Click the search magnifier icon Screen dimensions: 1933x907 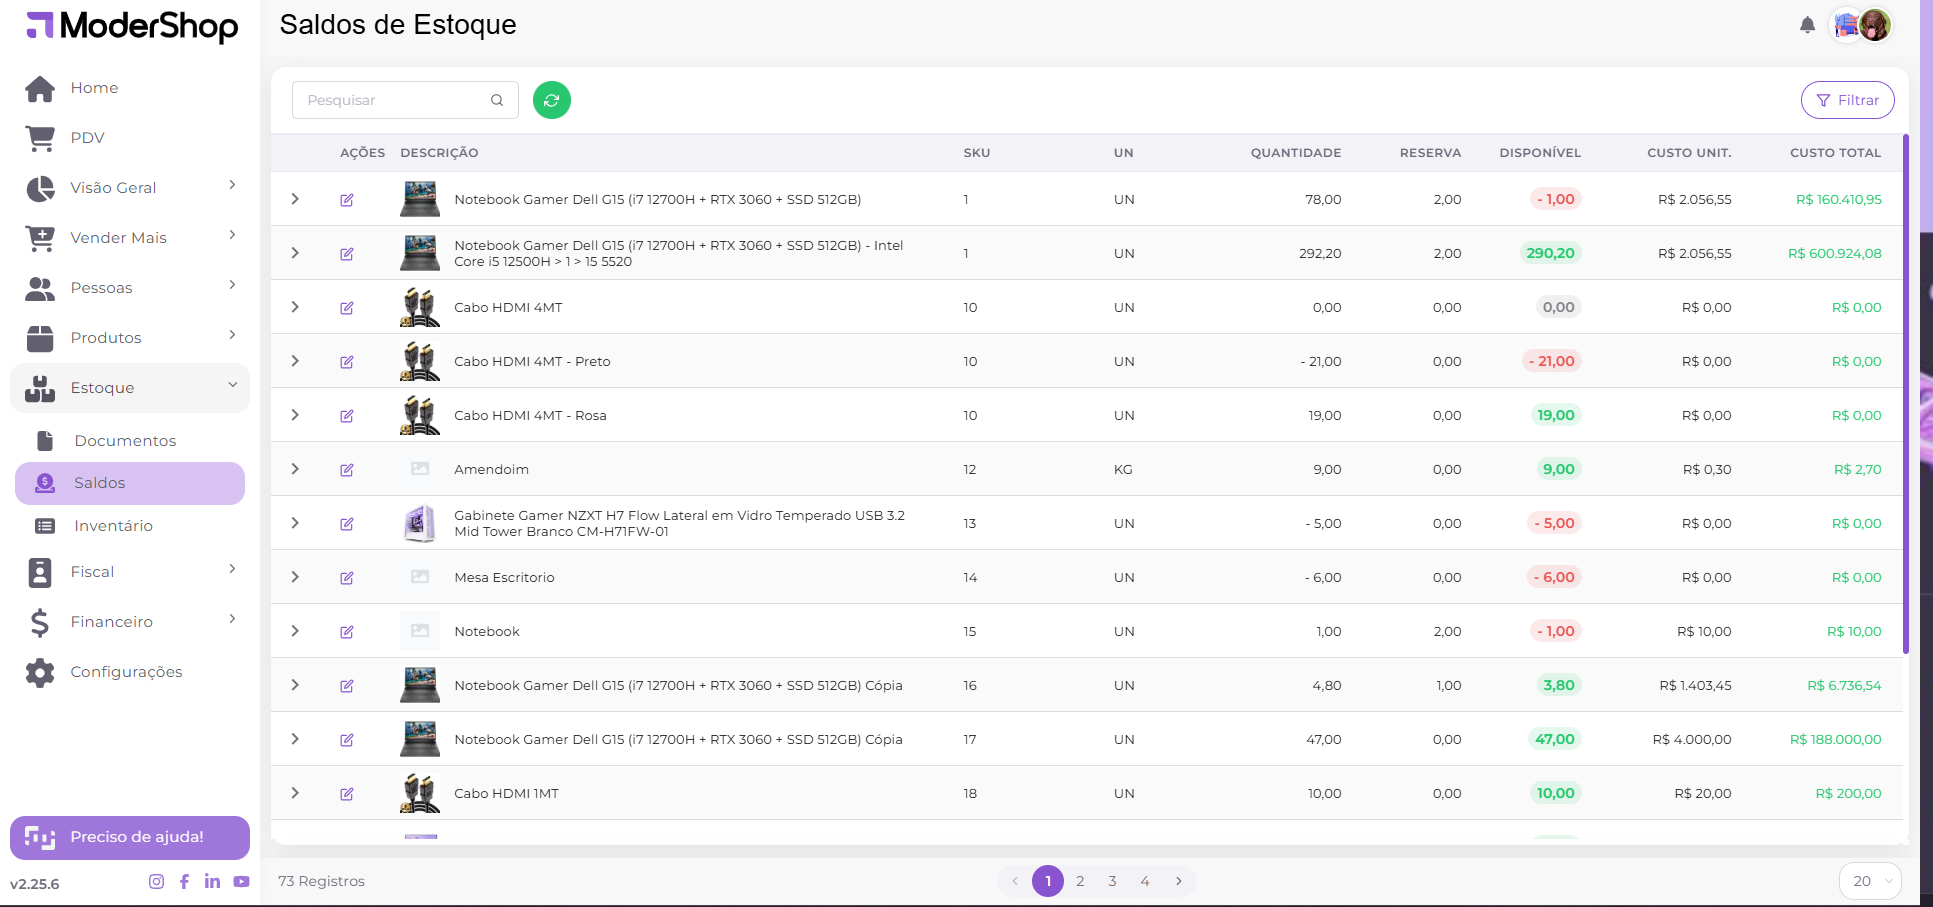497,100
